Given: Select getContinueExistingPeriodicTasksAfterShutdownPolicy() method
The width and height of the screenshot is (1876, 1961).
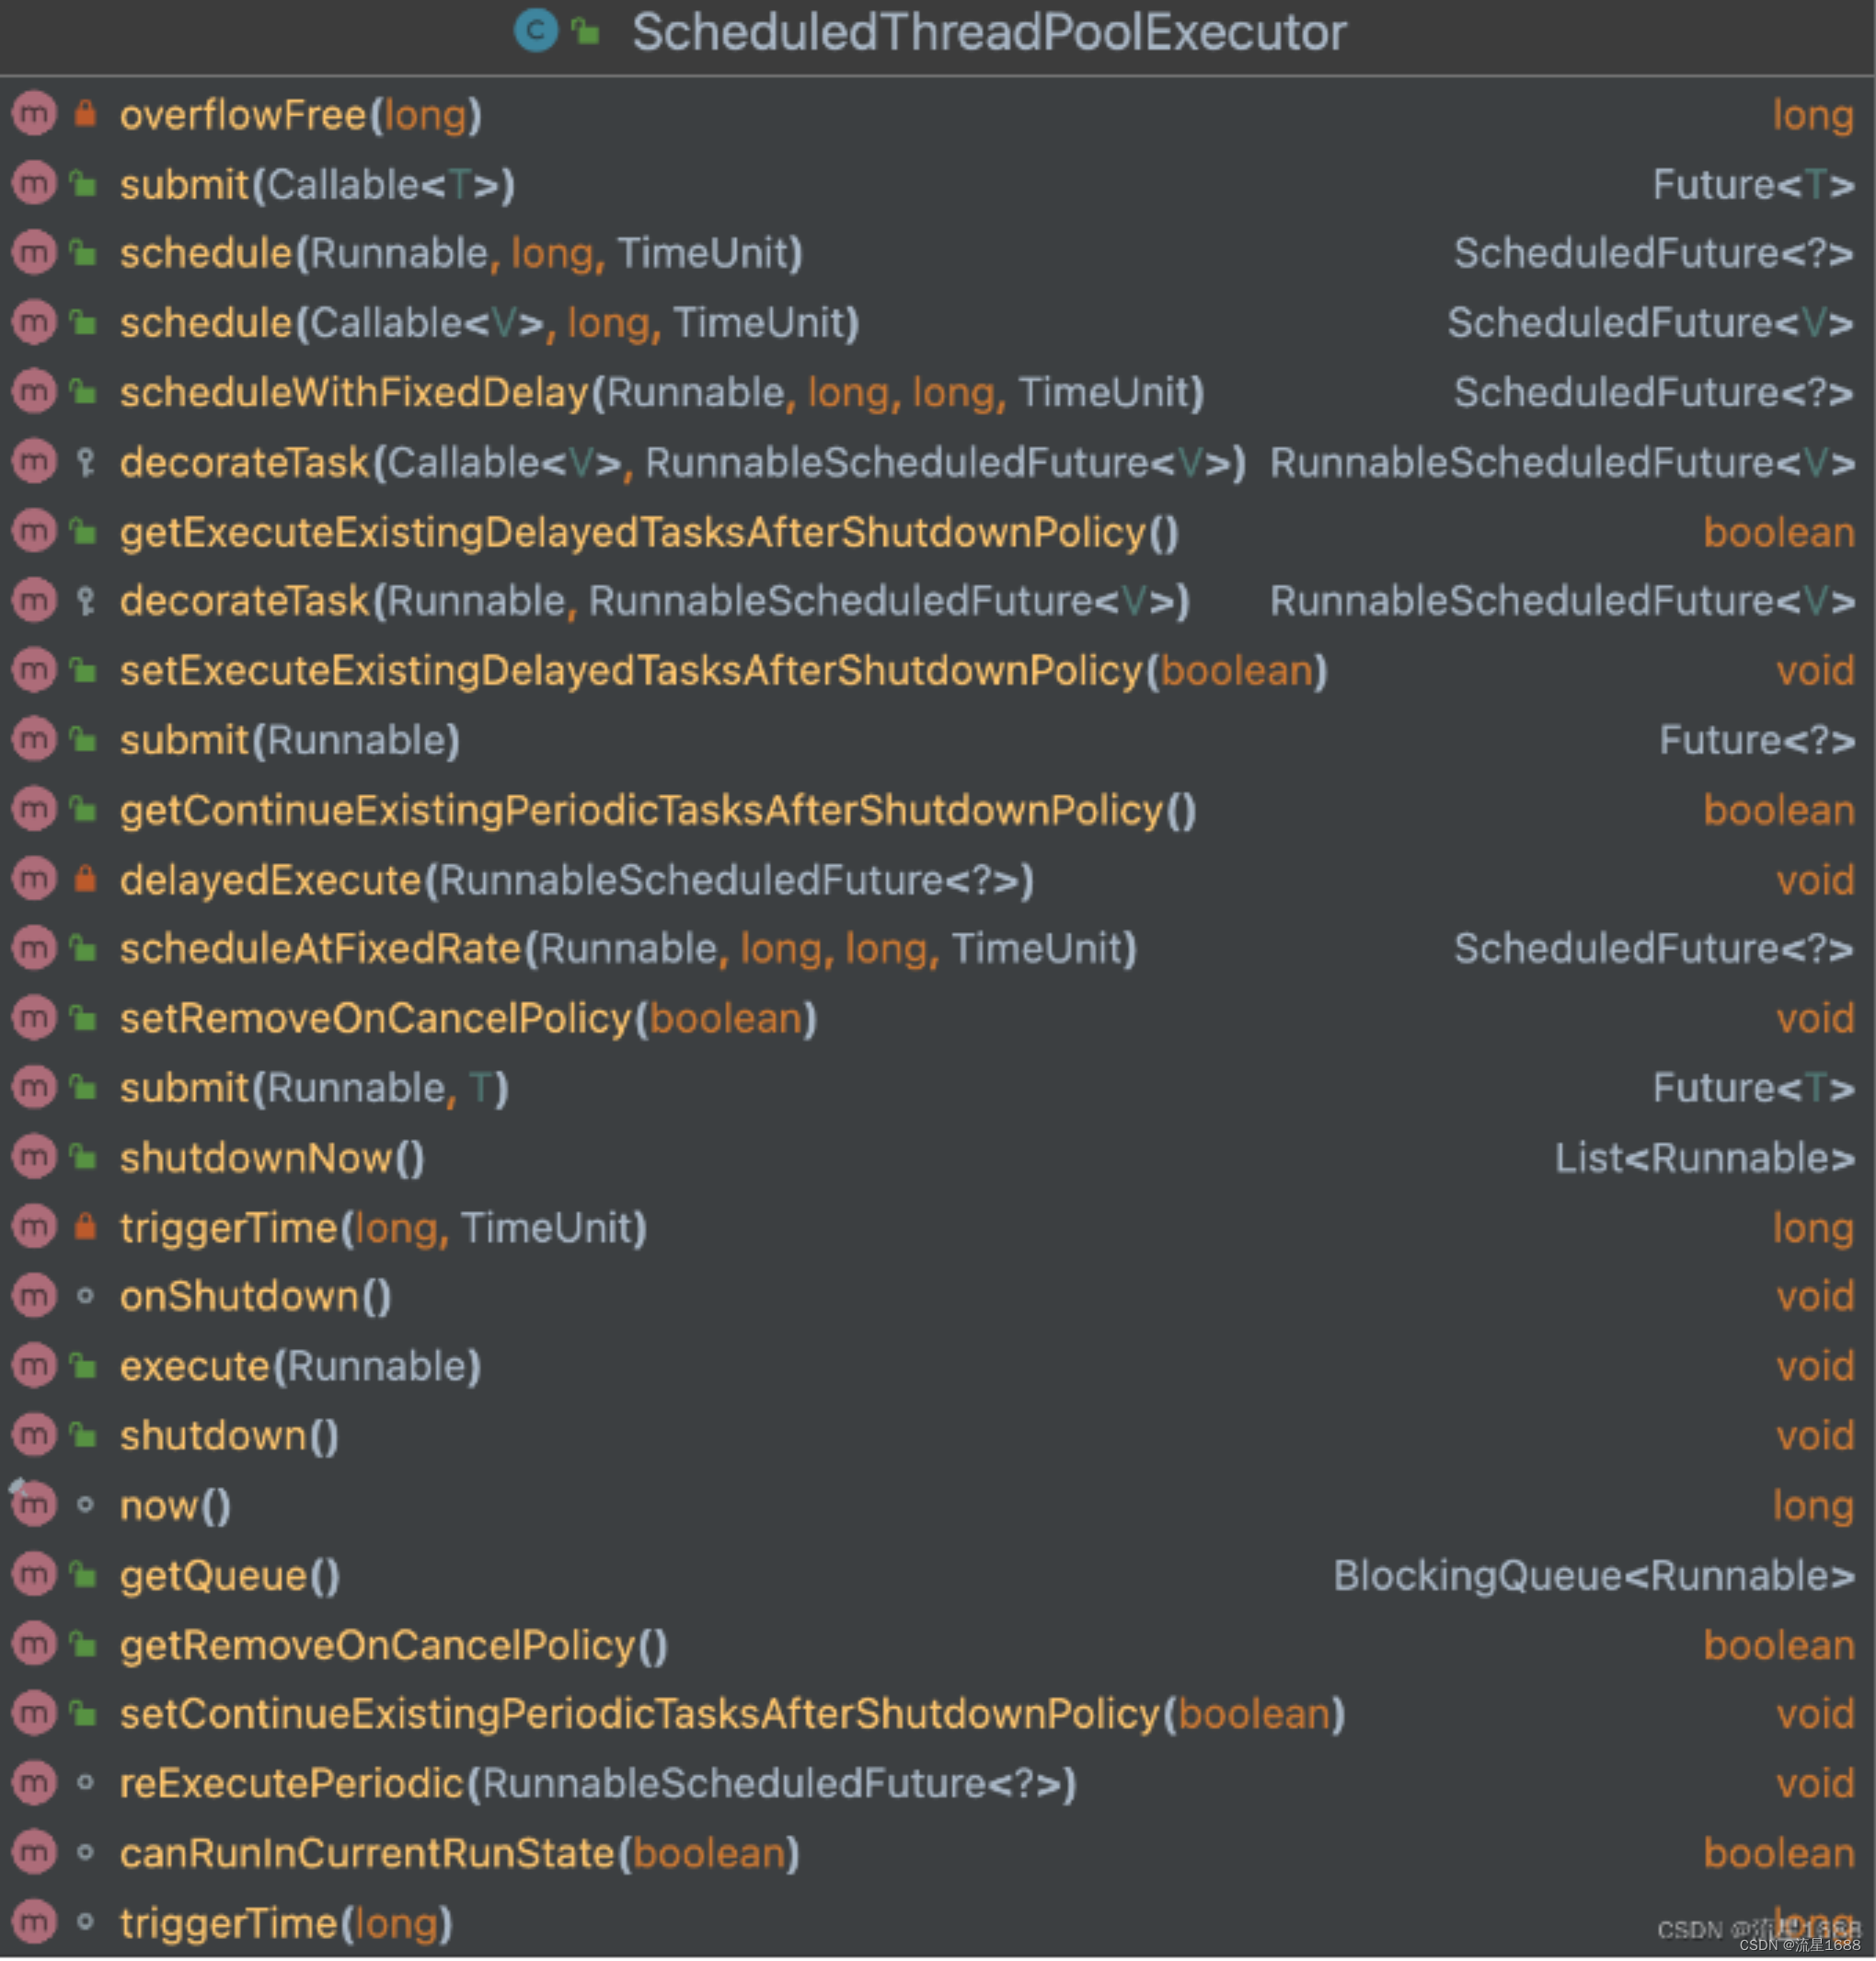Looking at the screenshot, I should pos(658,810).
